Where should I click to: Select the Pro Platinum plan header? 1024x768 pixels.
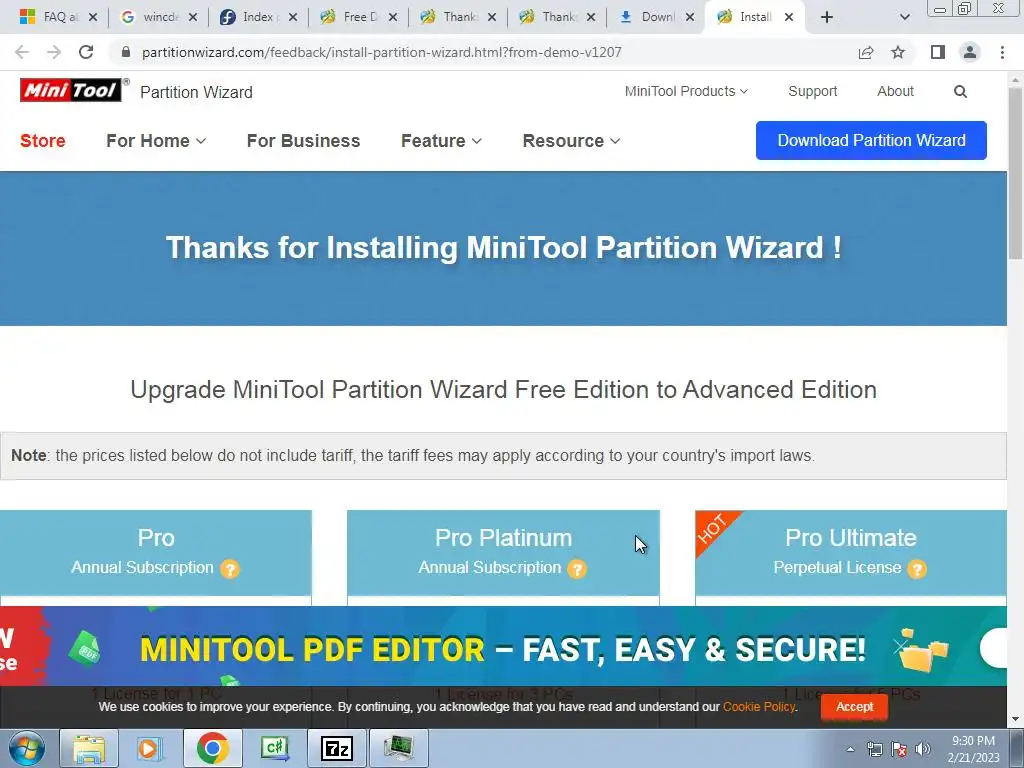click(x=503, y=552)
